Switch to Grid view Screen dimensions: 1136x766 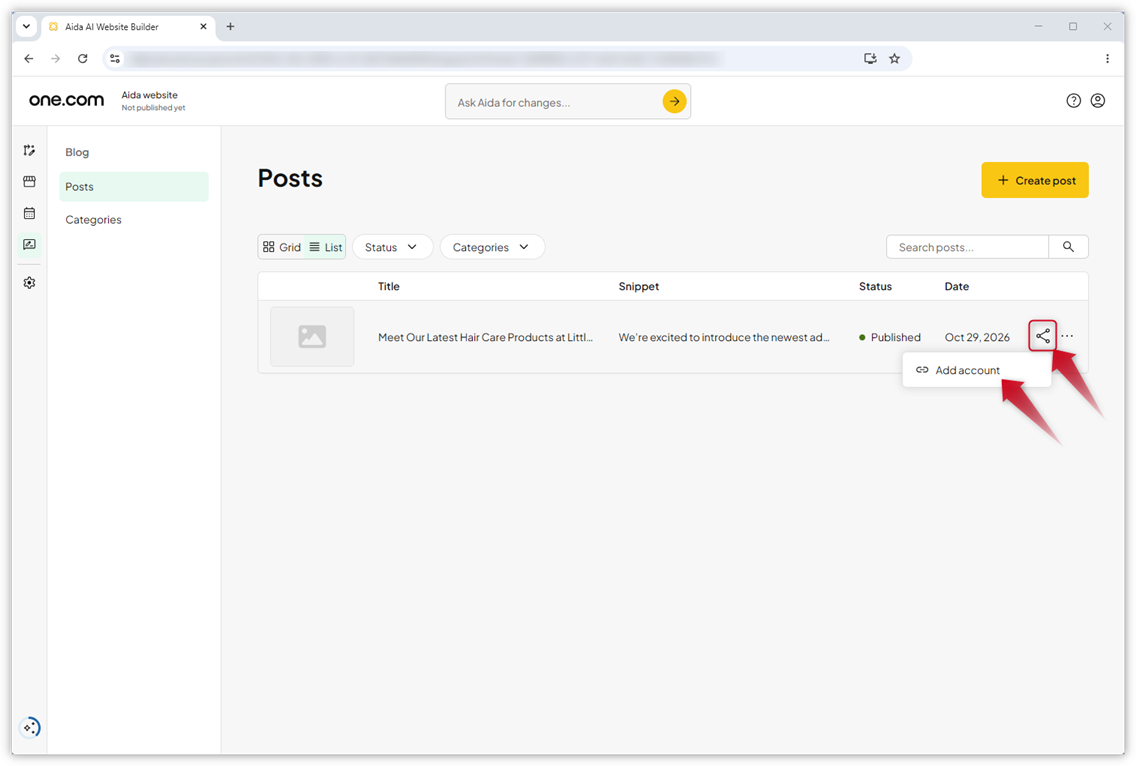point(282,247)
